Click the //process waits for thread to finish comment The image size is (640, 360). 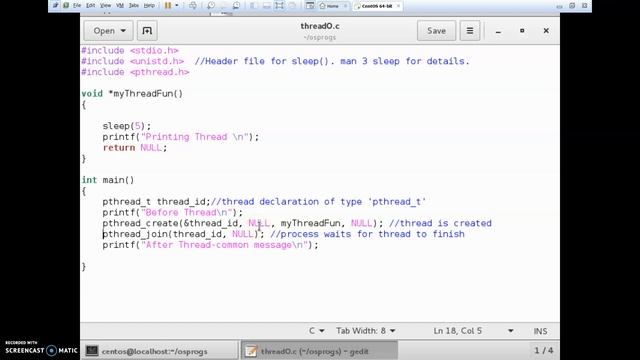(x=367, y=234)
